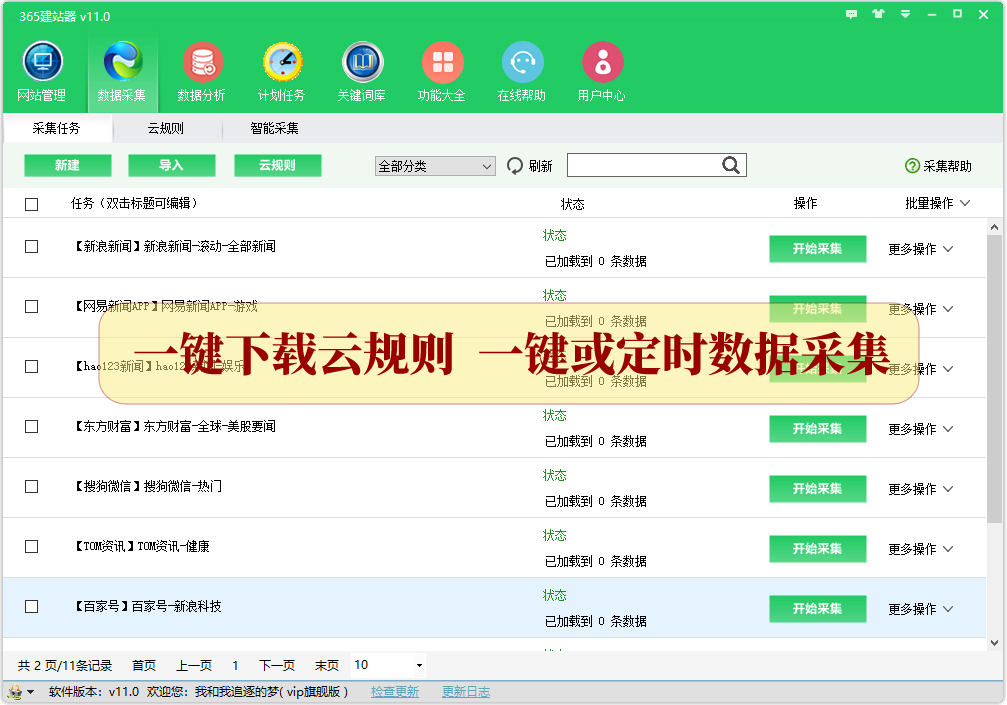The image size is (1007, 705).
Task: Click the feedback chat icon in title bar
Action: [x=852, y=14]
